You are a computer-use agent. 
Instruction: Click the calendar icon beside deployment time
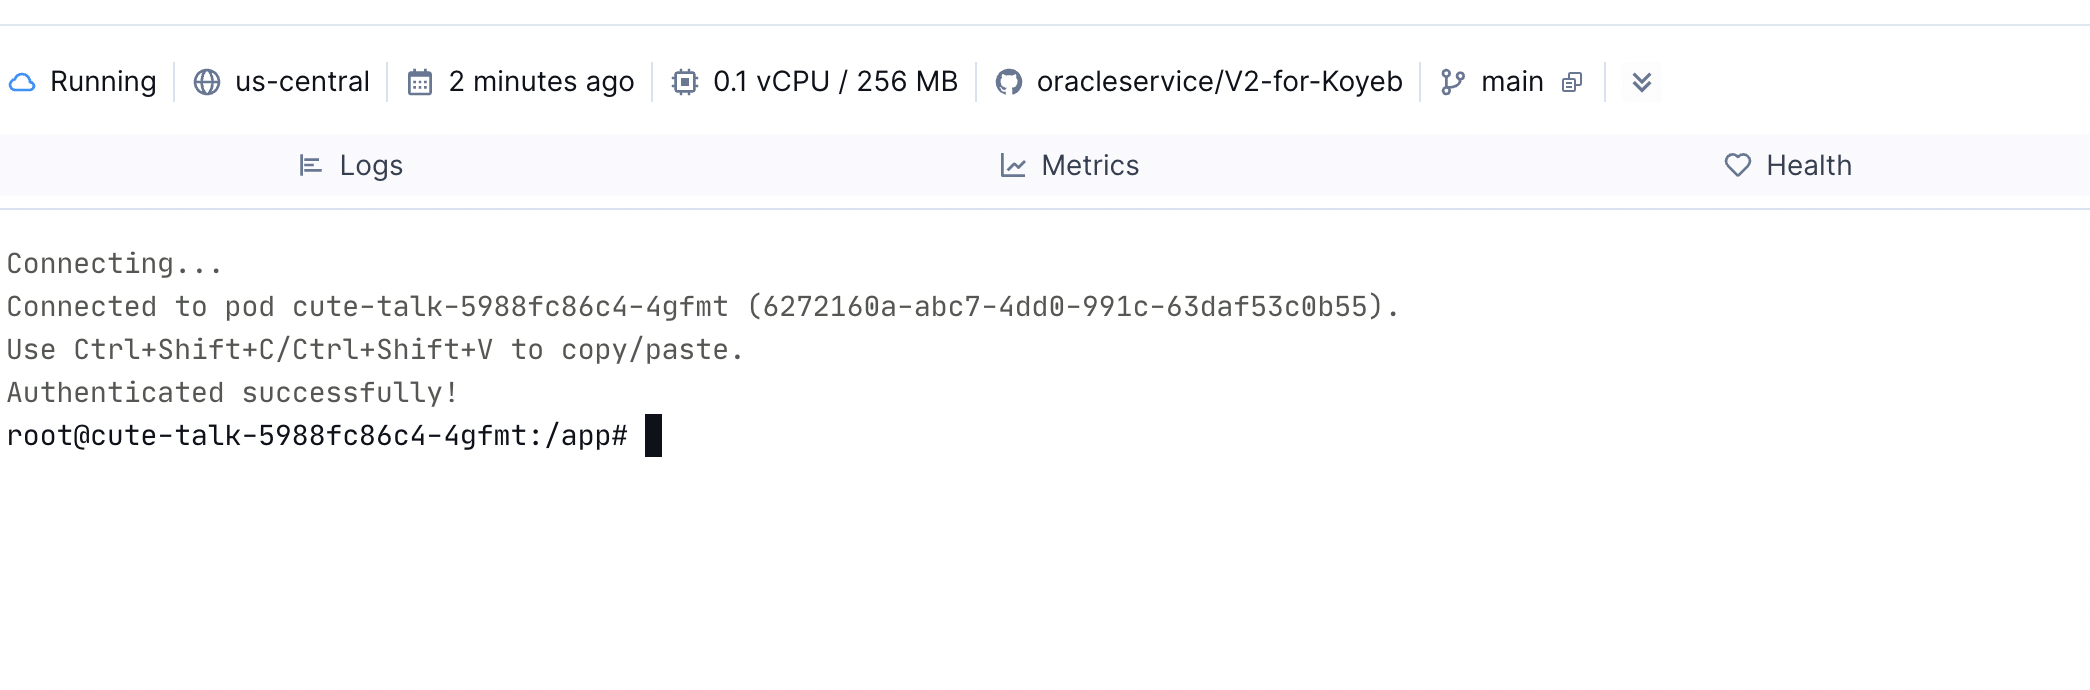(x=420, y=82)
